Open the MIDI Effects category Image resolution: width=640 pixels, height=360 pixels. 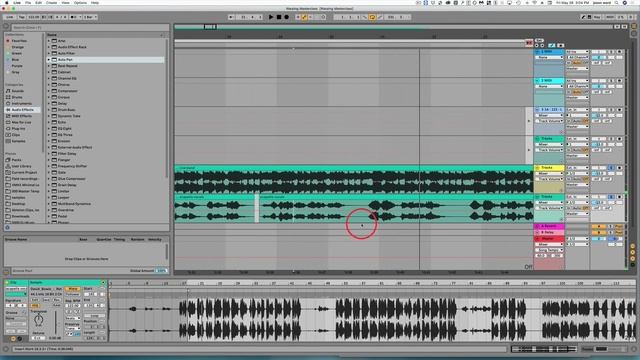click(21, 116)
